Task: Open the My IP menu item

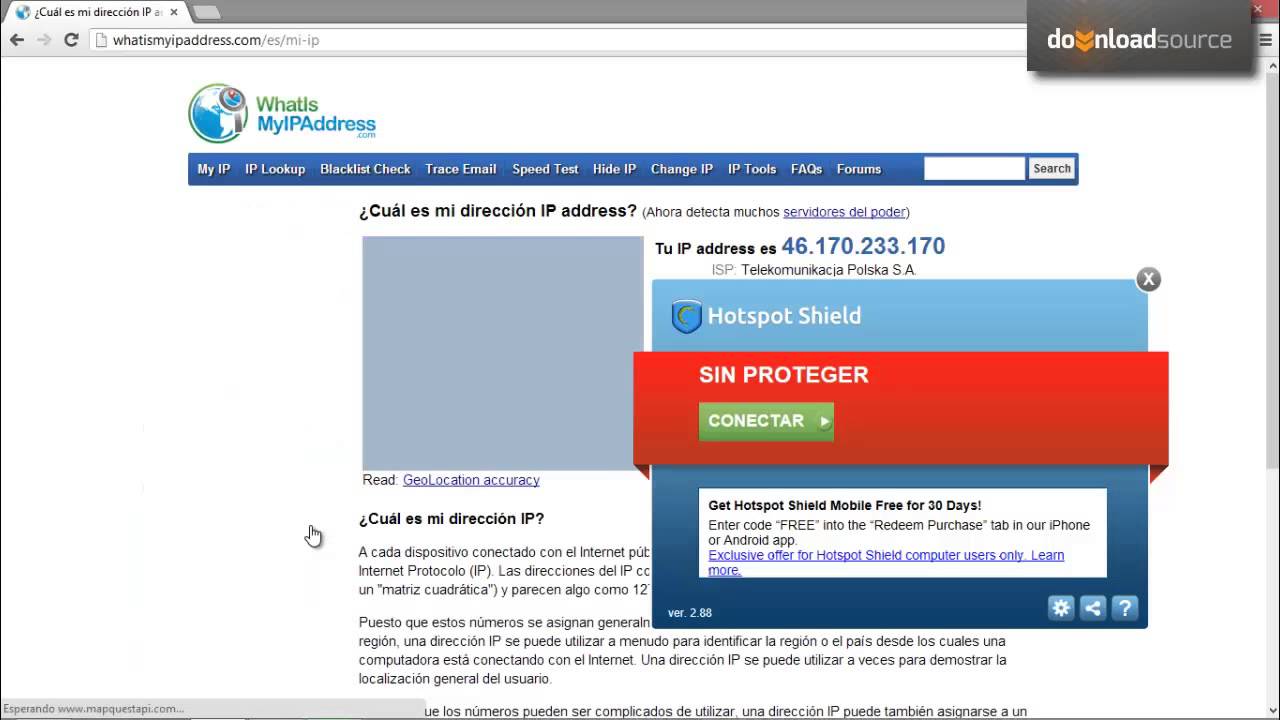Action: click(213, 169)
